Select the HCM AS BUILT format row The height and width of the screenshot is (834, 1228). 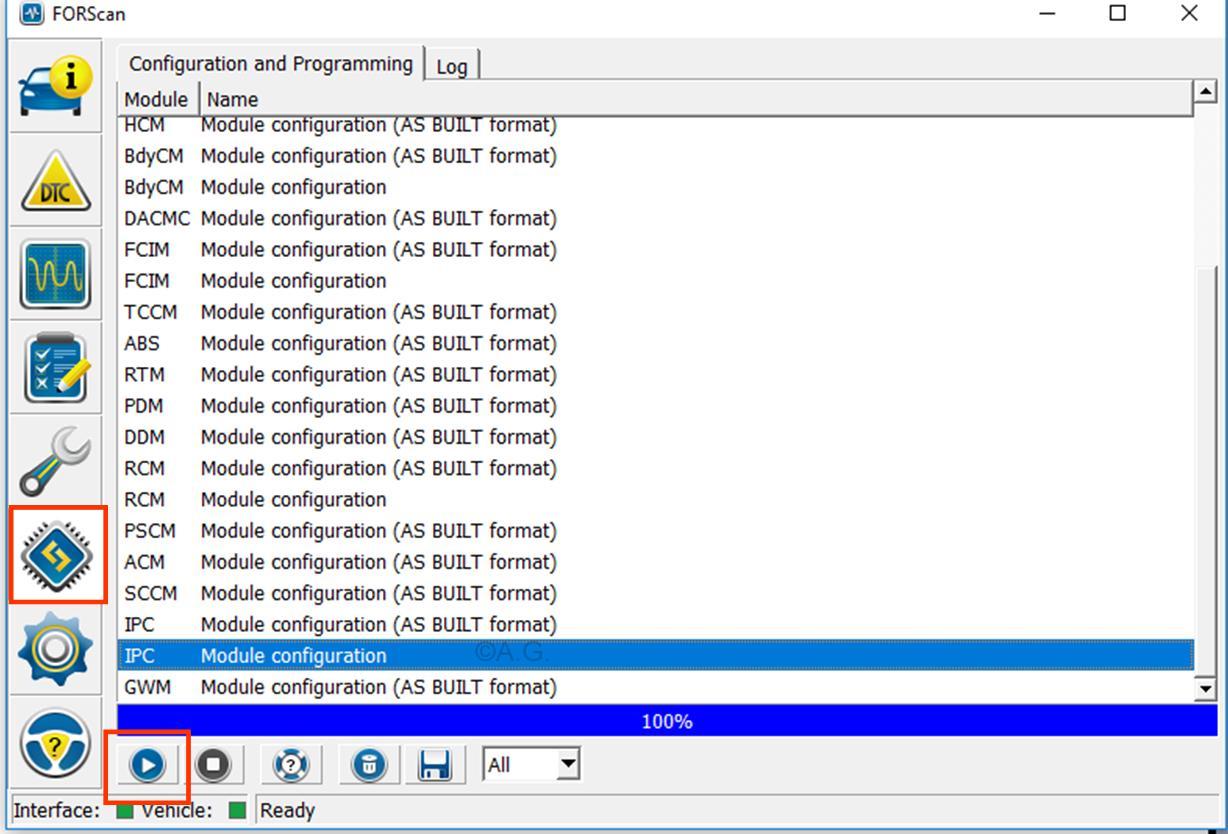[656, 125]
